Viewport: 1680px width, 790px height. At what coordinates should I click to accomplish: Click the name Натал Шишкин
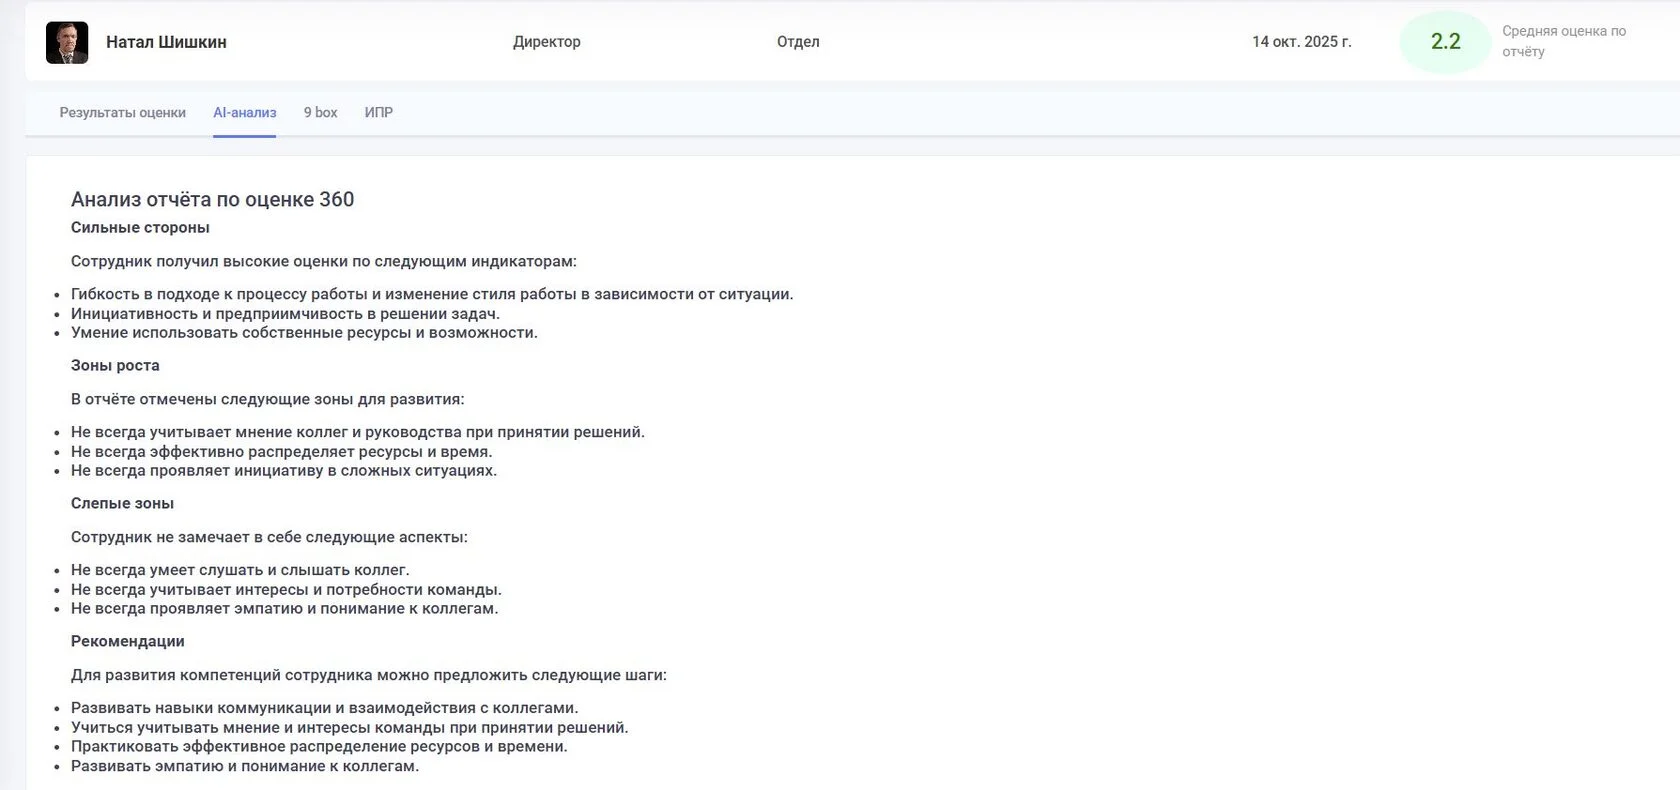166,42
